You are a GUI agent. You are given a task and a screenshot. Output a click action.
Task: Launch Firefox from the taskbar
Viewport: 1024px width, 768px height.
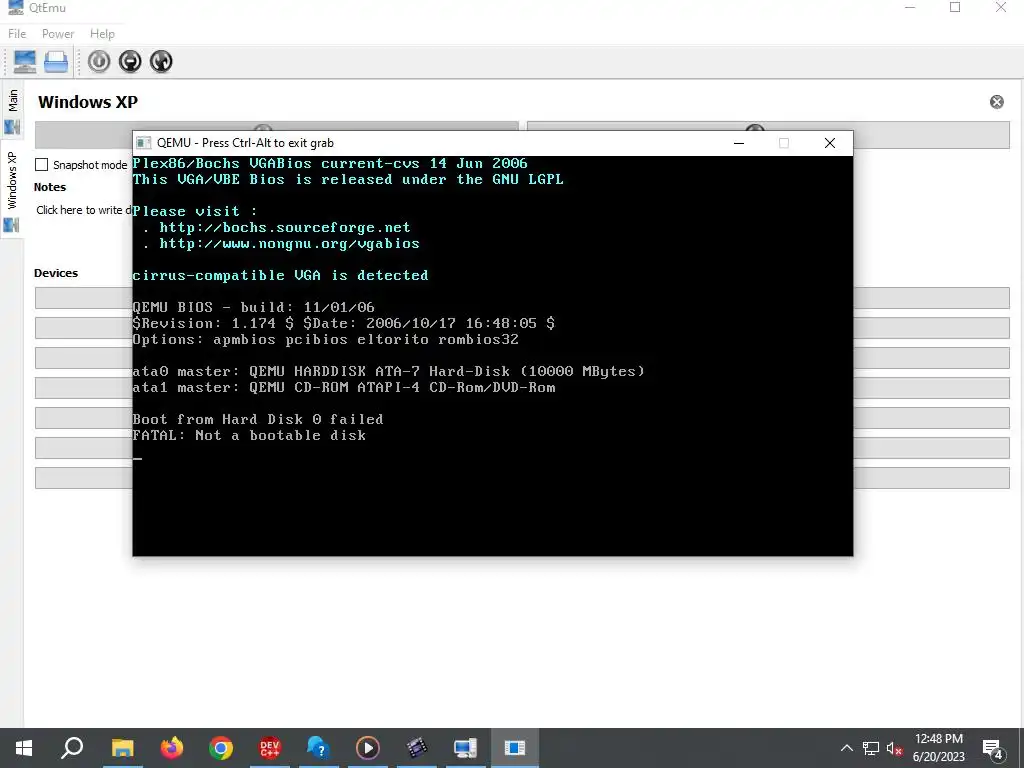pyautogui.click(x=172, y=748)
